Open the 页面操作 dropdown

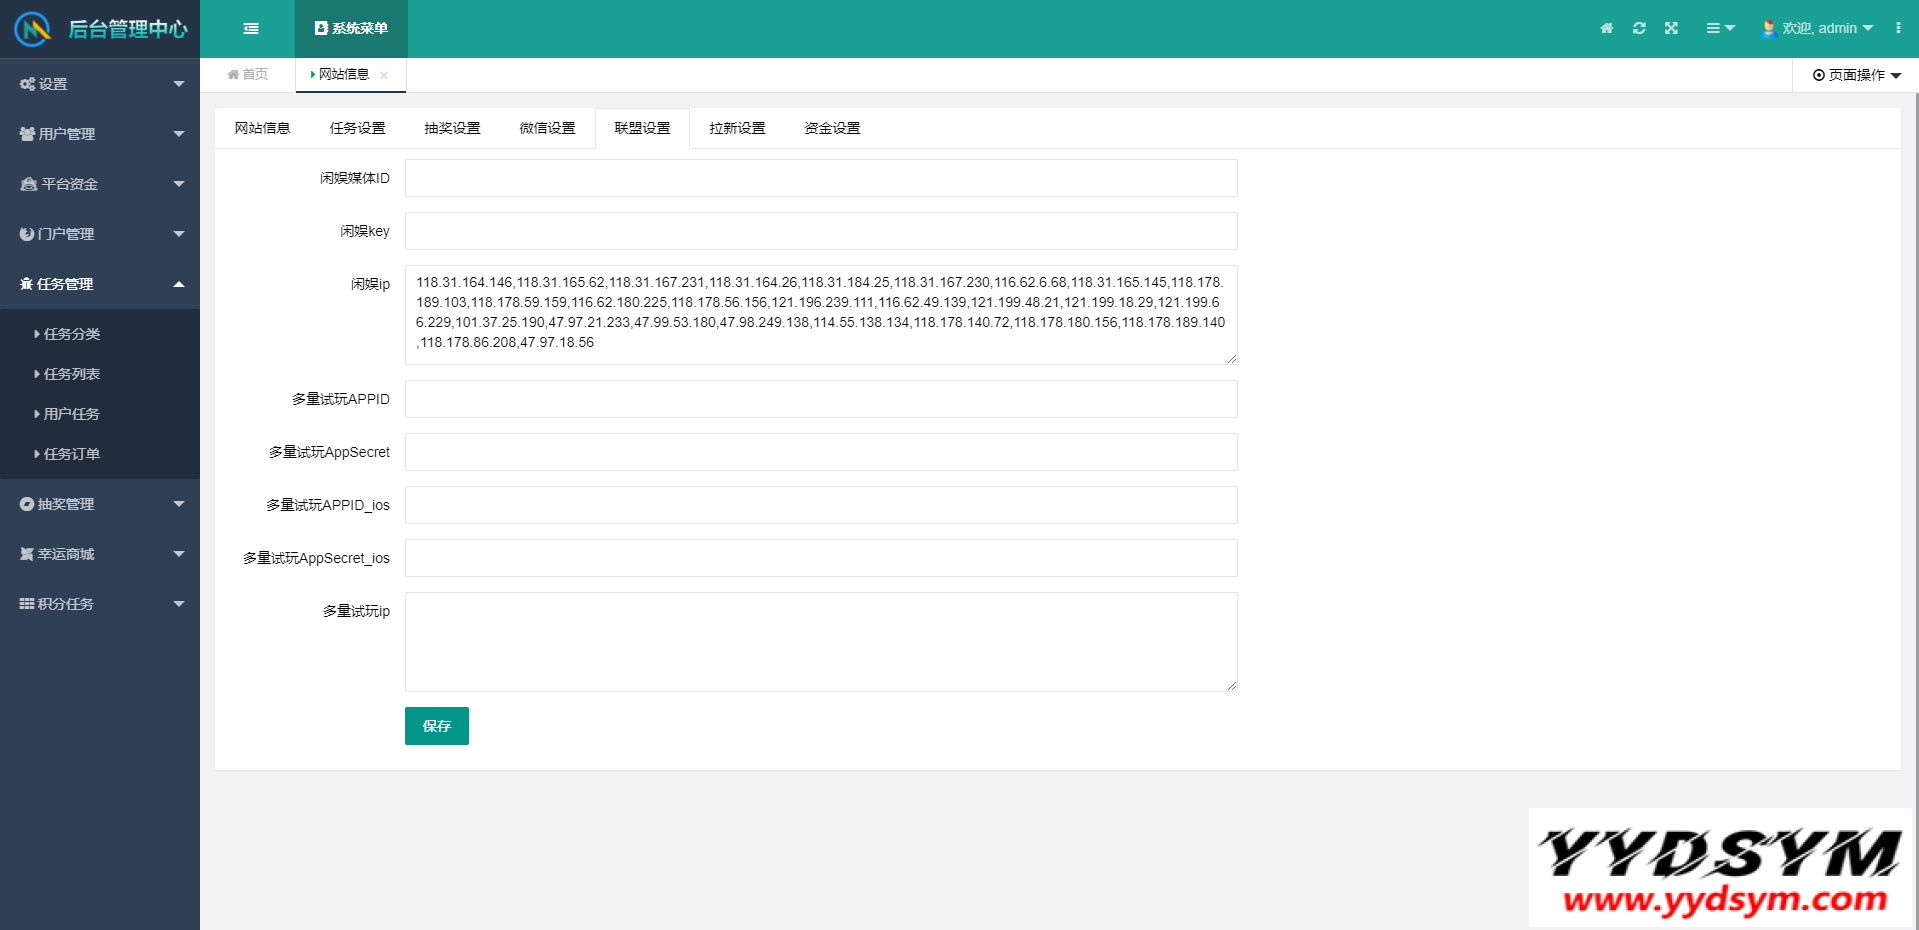tap(1856, 75)
